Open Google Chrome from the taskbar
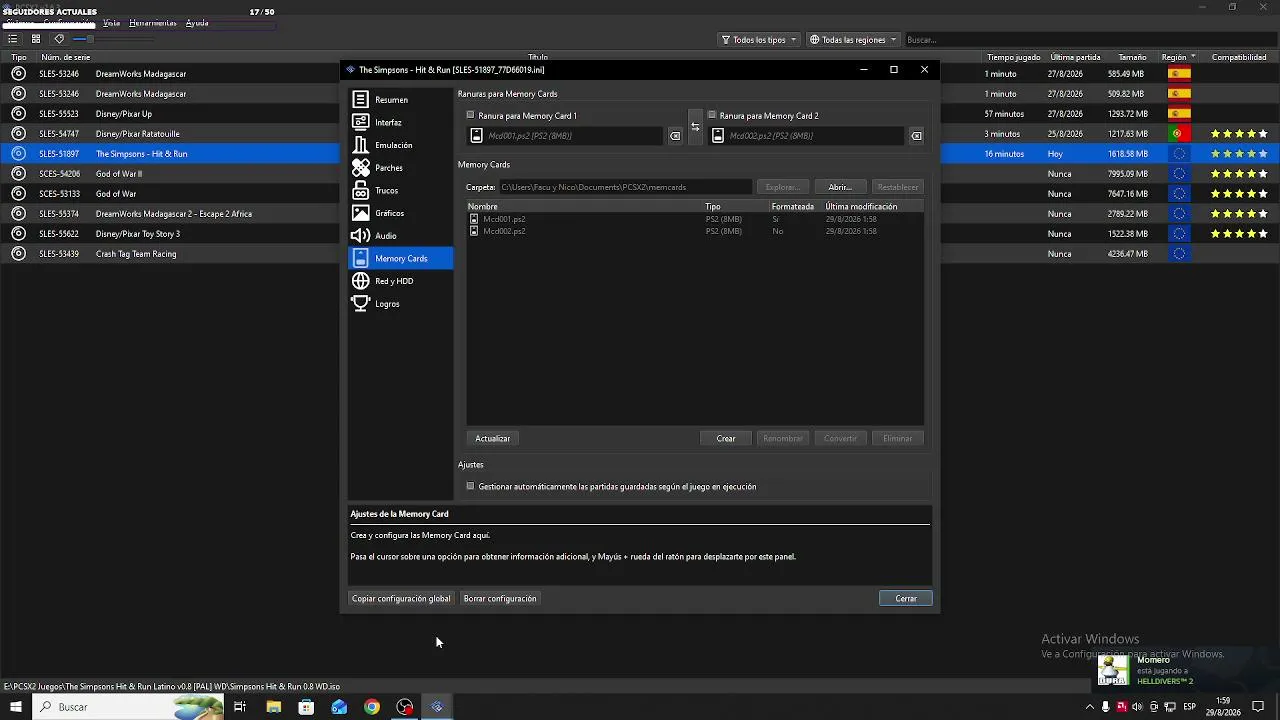This screenshot has height=720, width=1280. pyautogui.click(x=372, y=707)
